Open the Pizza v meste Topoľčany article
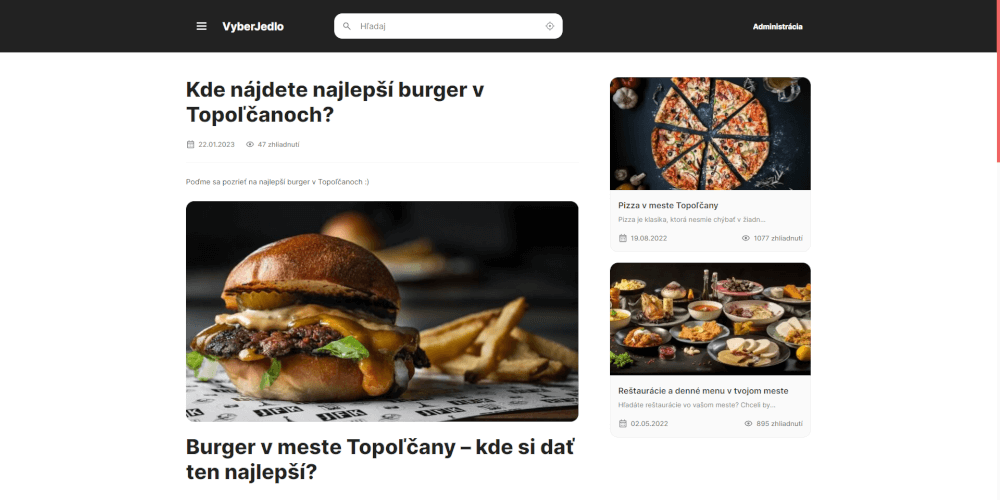1000x500 pixels. tap(668, 205)
